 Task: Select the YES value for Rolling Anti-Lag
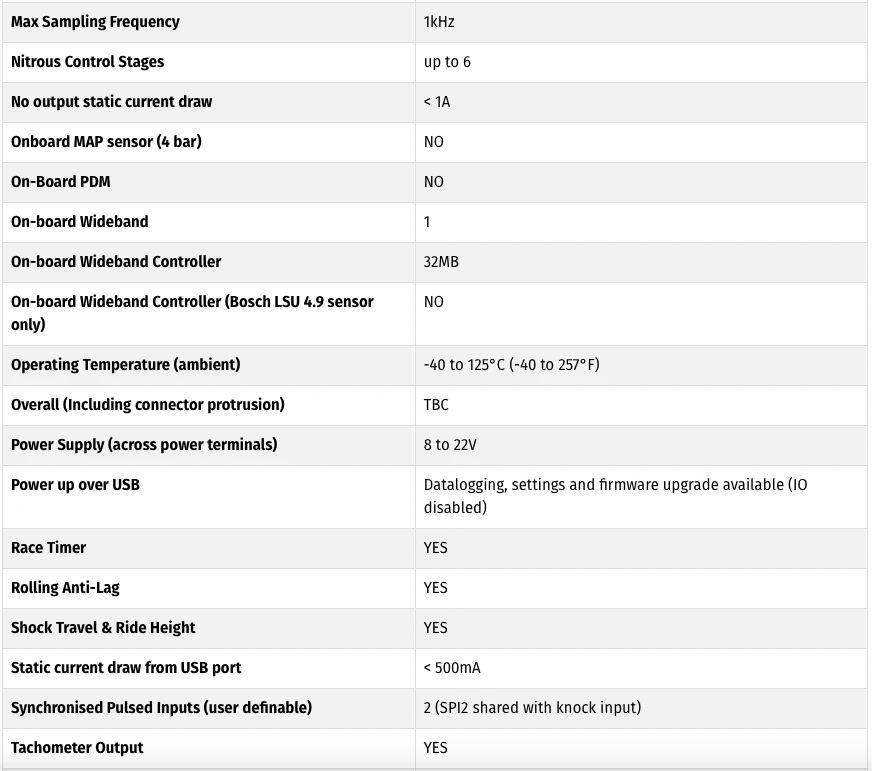435,588
